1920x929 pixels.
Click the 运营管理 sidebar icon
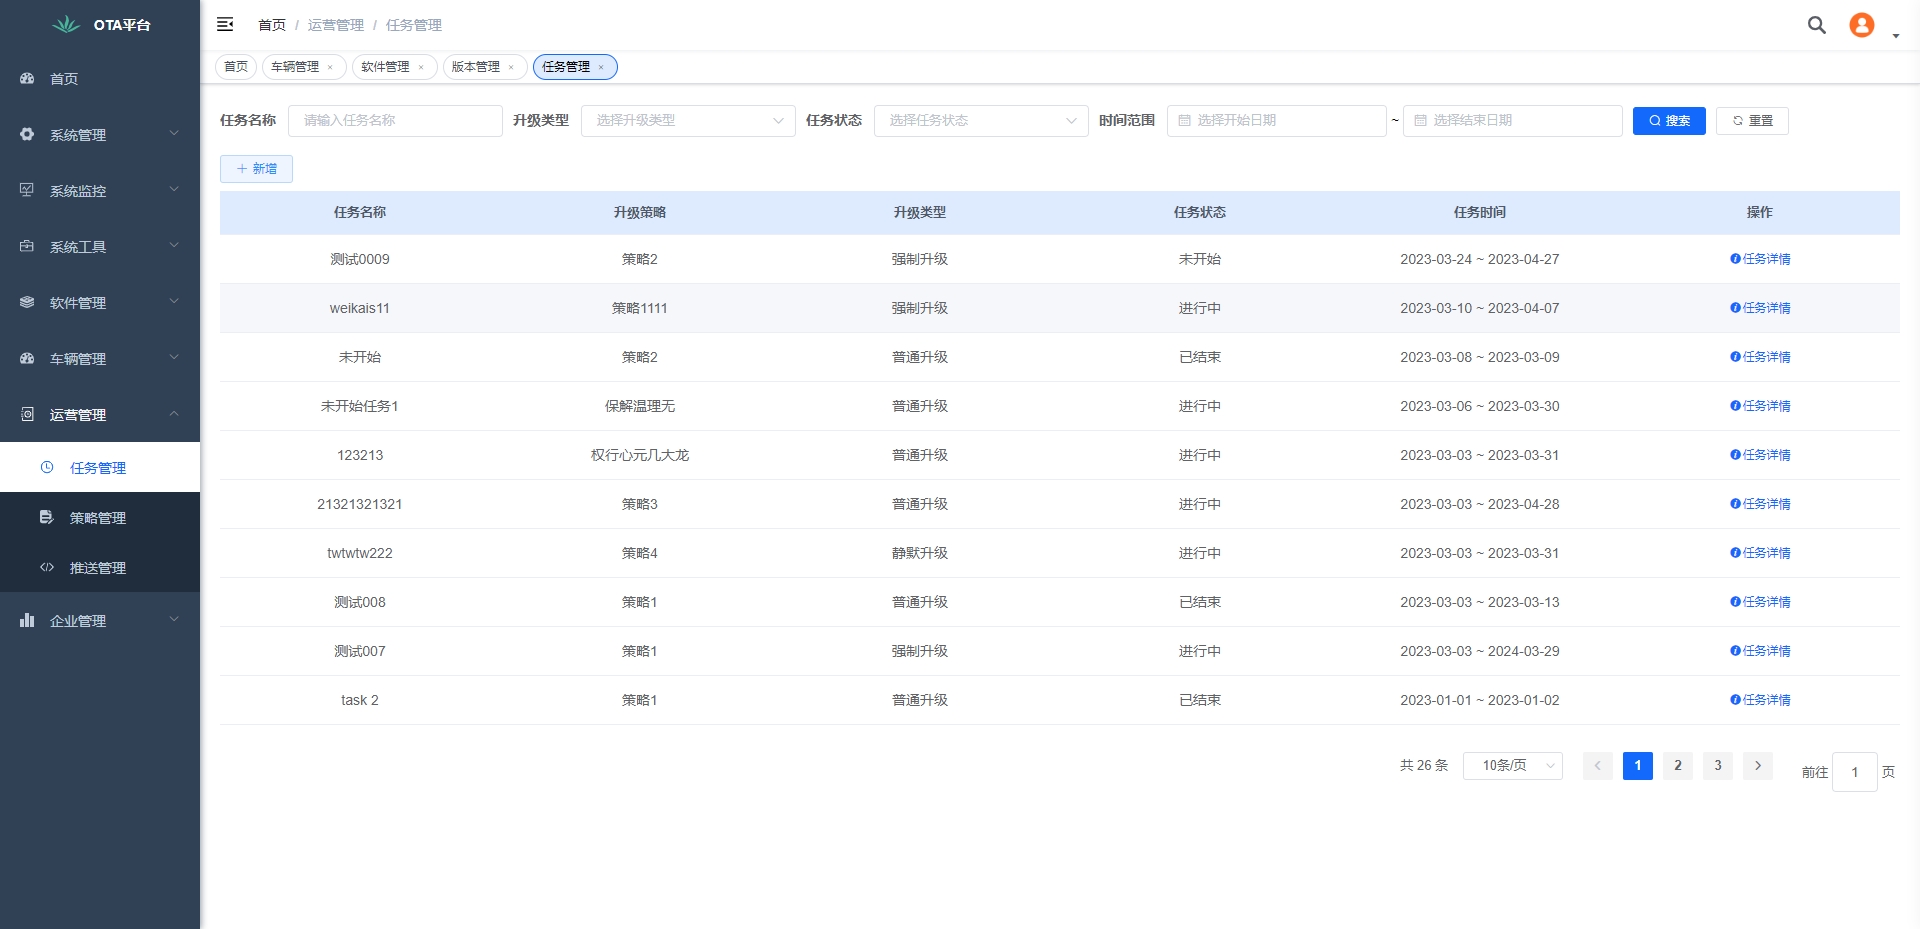(x=27, y=414)
